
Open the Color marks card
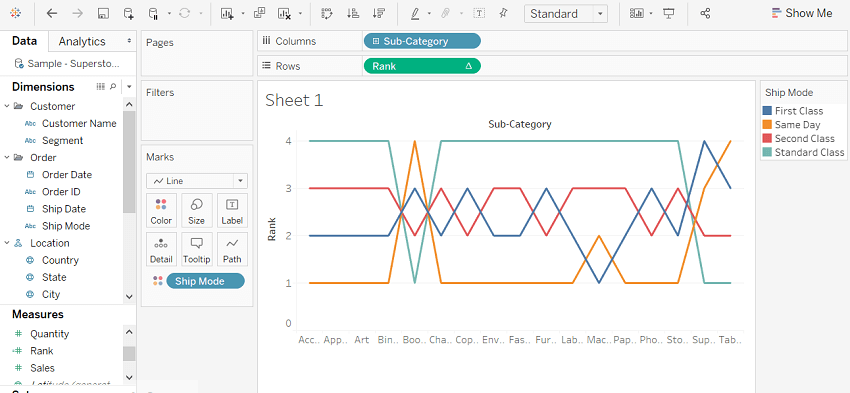[x=161, y=210]
